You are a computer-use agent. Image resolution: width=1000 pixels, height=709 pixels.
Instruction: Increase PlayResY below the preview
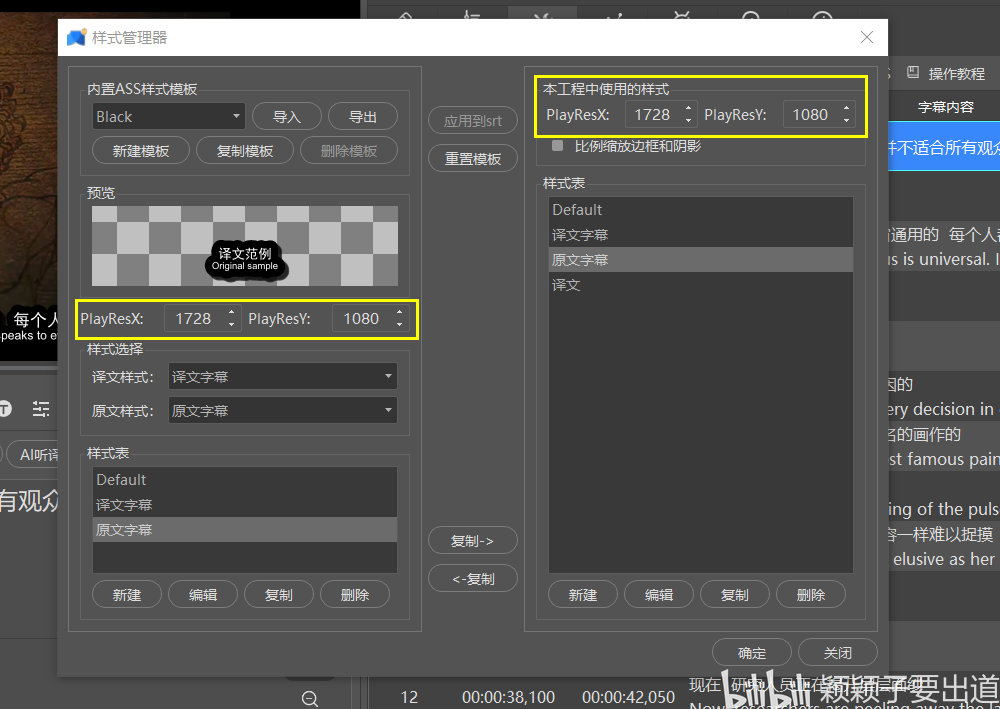[399, 312]
